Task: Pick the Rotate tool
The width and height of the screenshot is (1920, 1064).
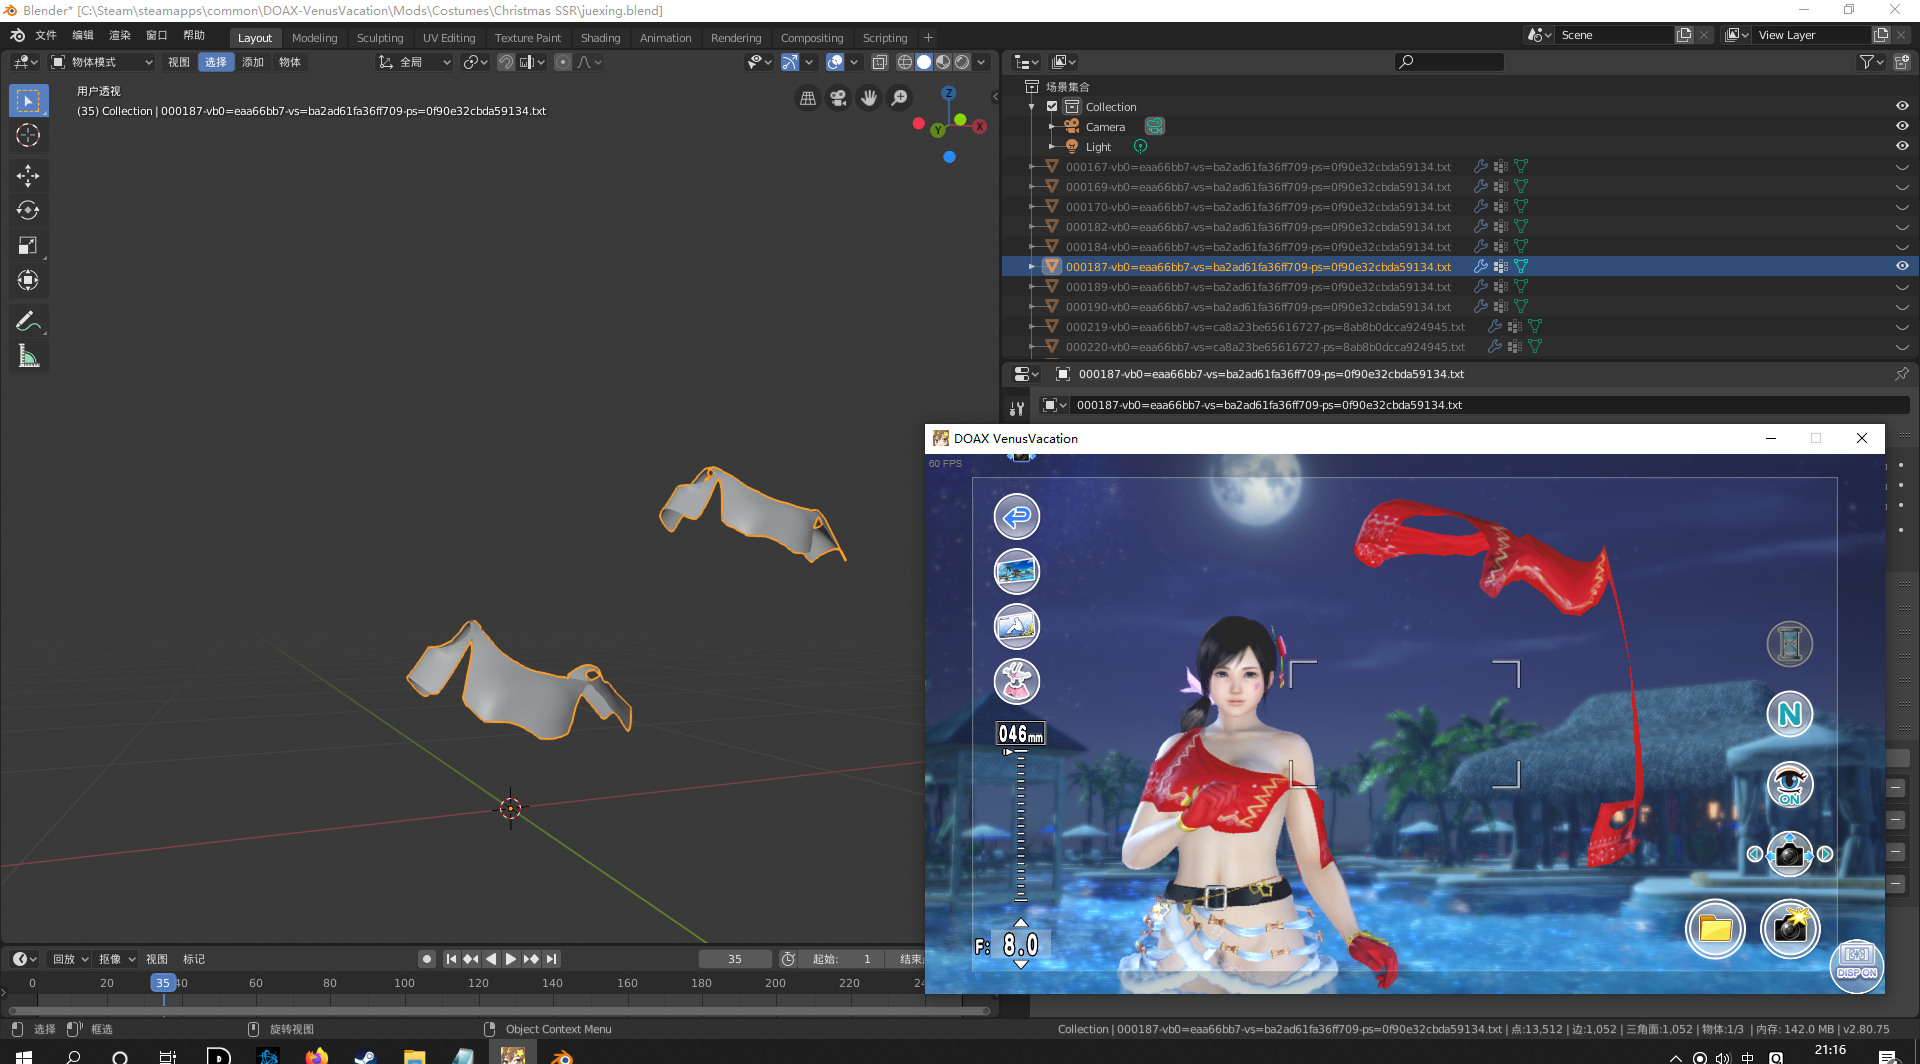Action: [x=28, y=211]
